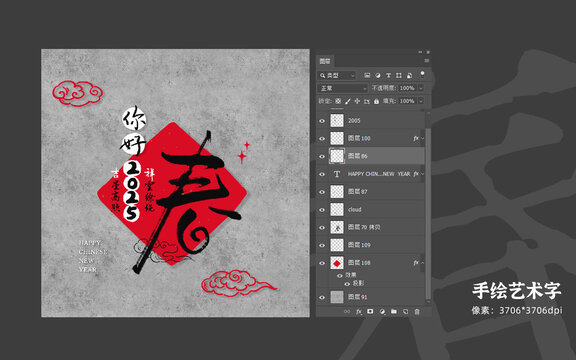The image size is (576, 360).
Task: Open the opacity slider dropdown arrow
Action: click(421, 88)
